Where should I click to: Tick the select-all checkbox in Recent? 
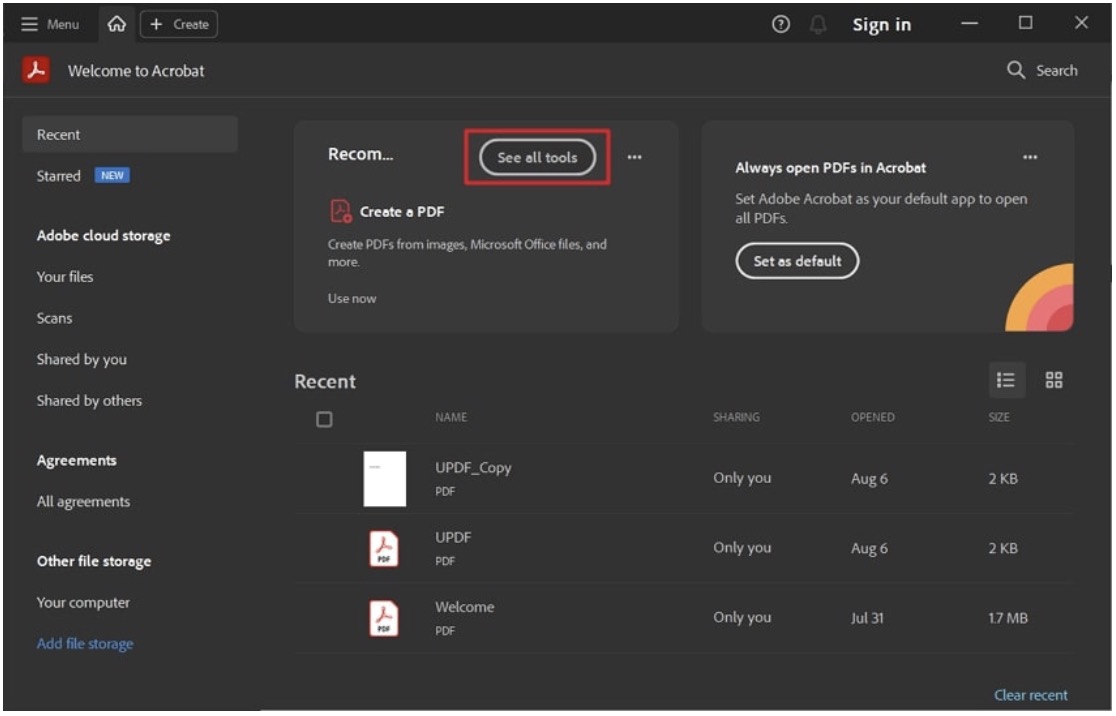pos(324,419)
